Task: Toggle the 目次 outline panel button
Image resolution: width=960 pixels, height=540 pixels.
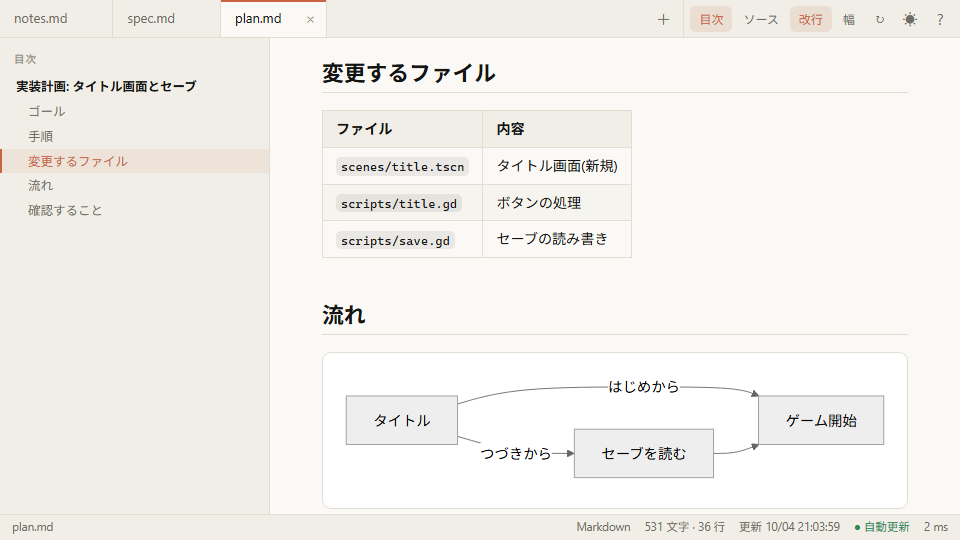Action: click(x=711, y=20)
